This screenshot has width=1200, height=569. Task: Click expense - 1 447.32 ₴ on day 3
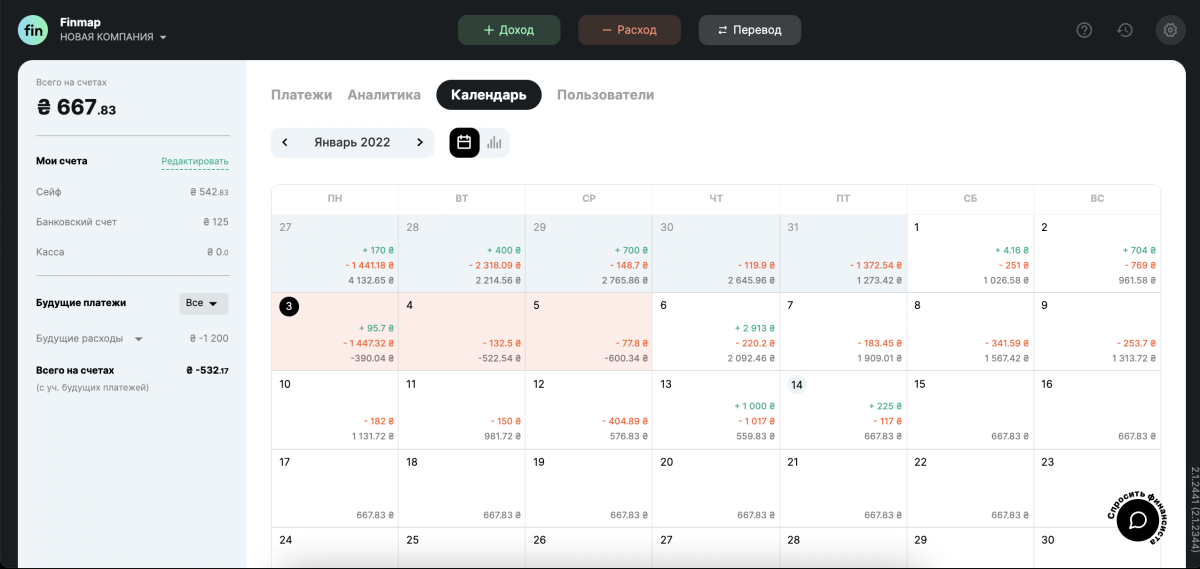[369, 343]
